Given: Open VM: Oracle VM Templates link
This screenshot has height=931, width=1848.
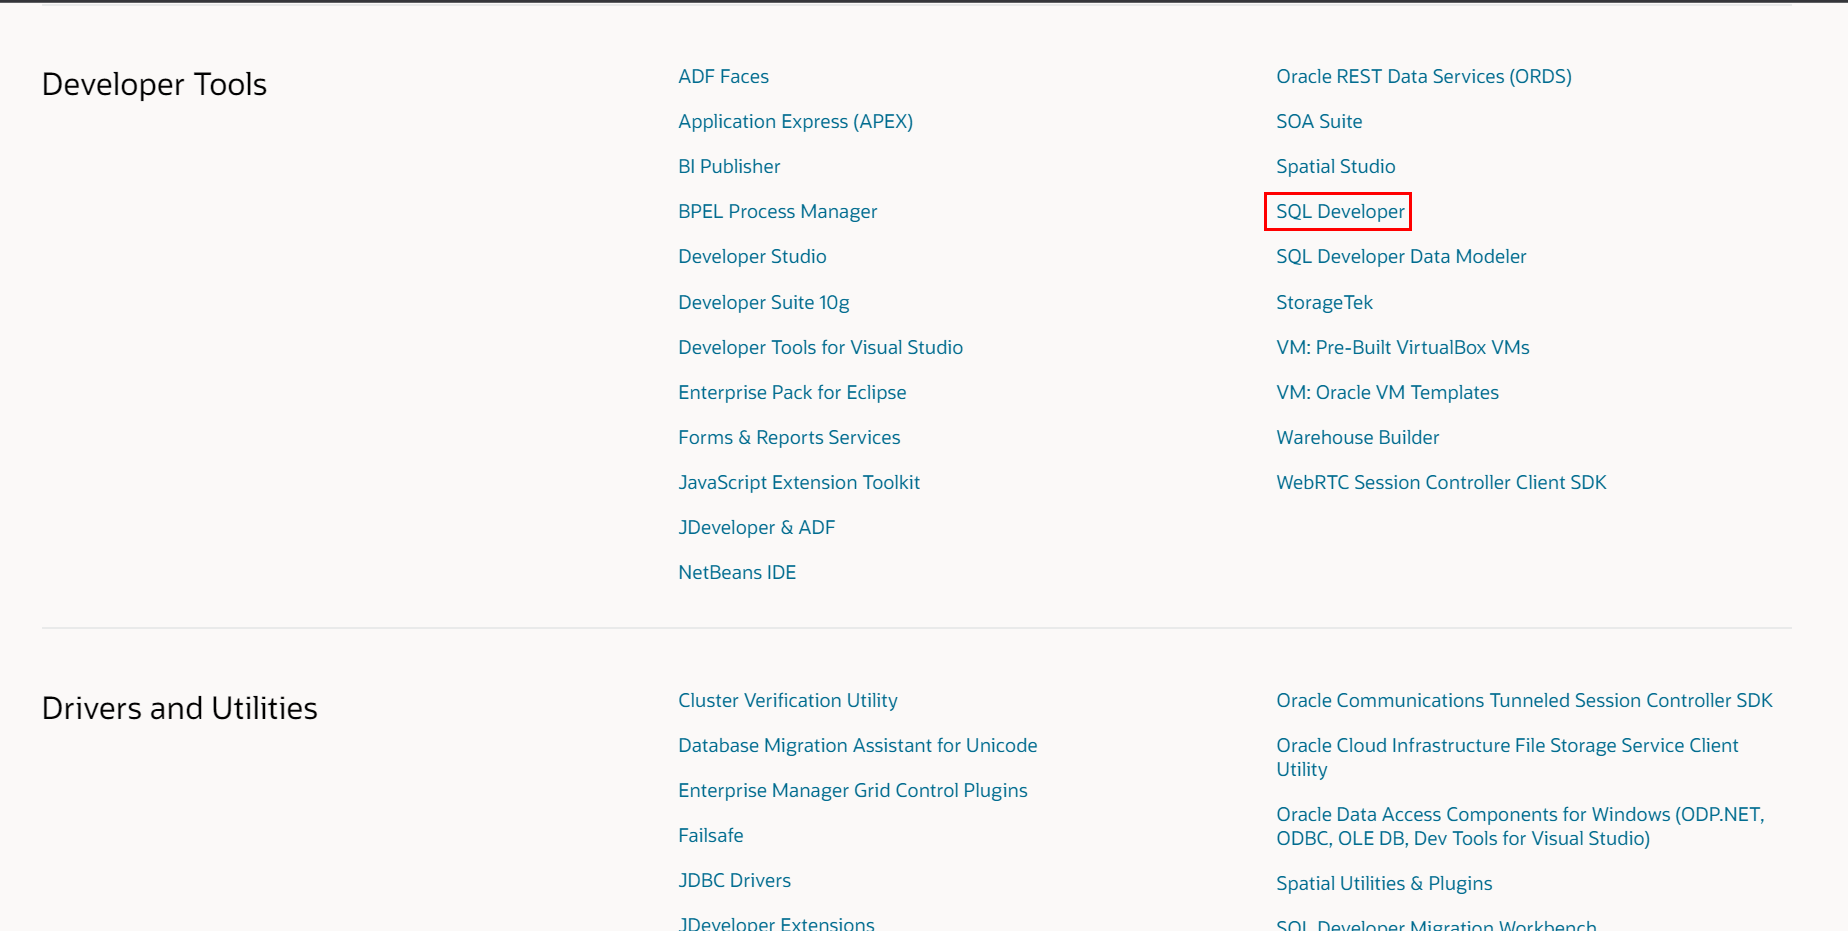Looking at the screenshot, I should 1387,393.
